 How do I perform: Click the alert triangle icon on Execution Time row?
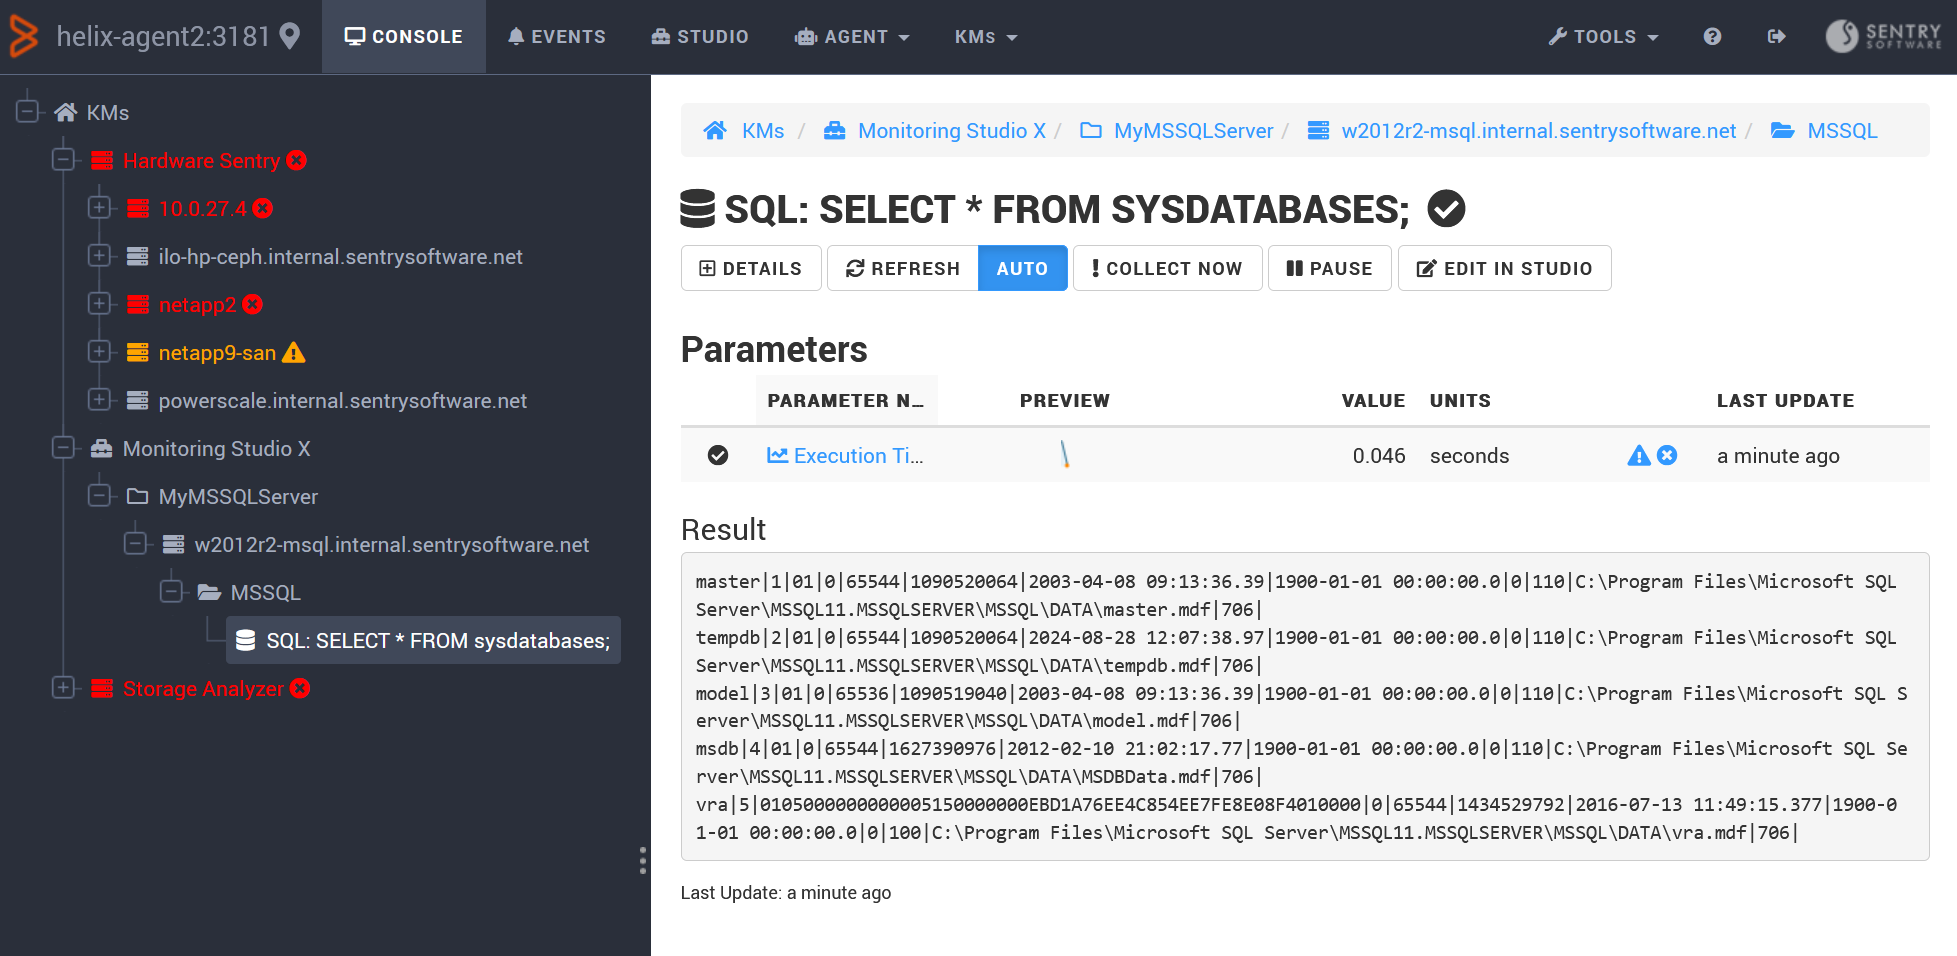[x=1638, y=456]
